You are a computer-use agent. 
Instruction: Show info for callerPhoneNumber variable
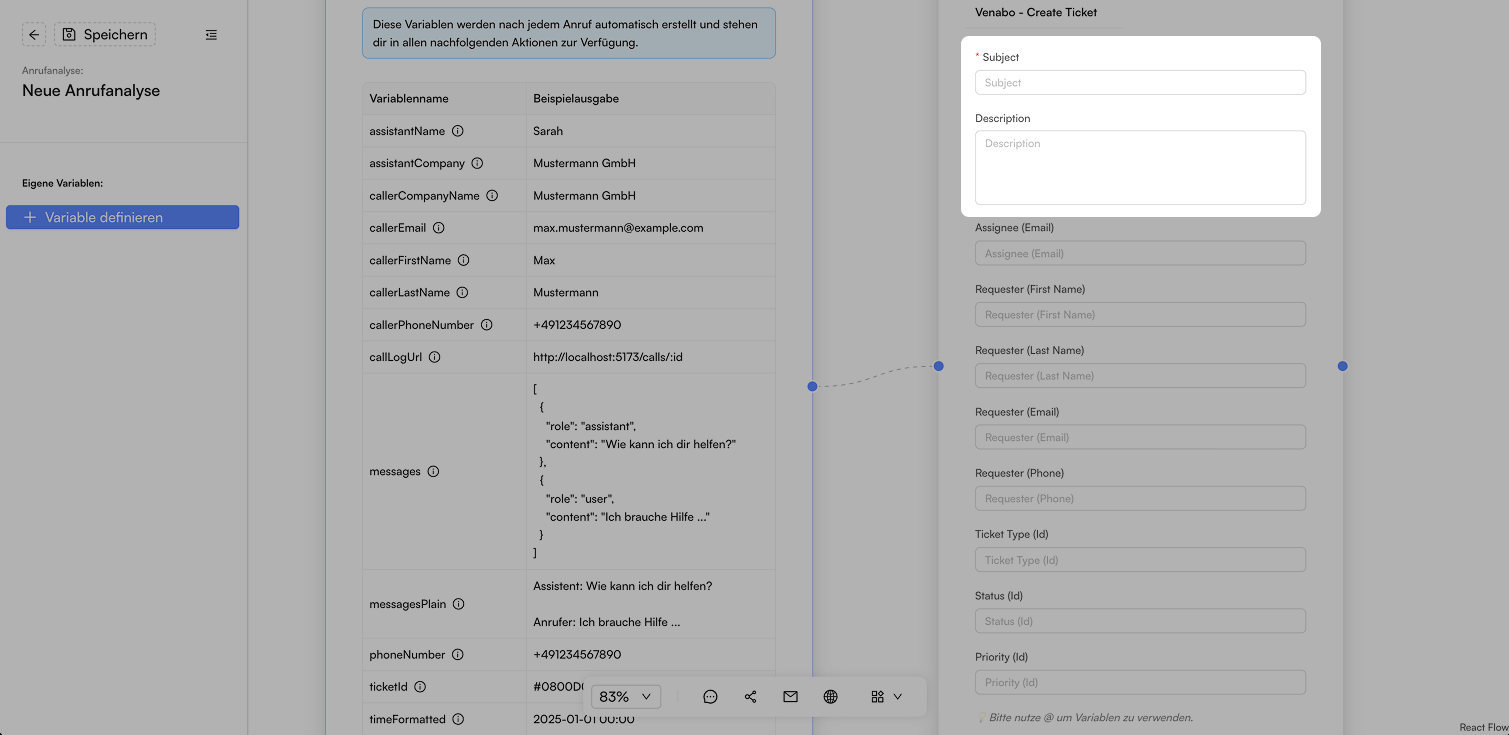[x=486, y=325]
